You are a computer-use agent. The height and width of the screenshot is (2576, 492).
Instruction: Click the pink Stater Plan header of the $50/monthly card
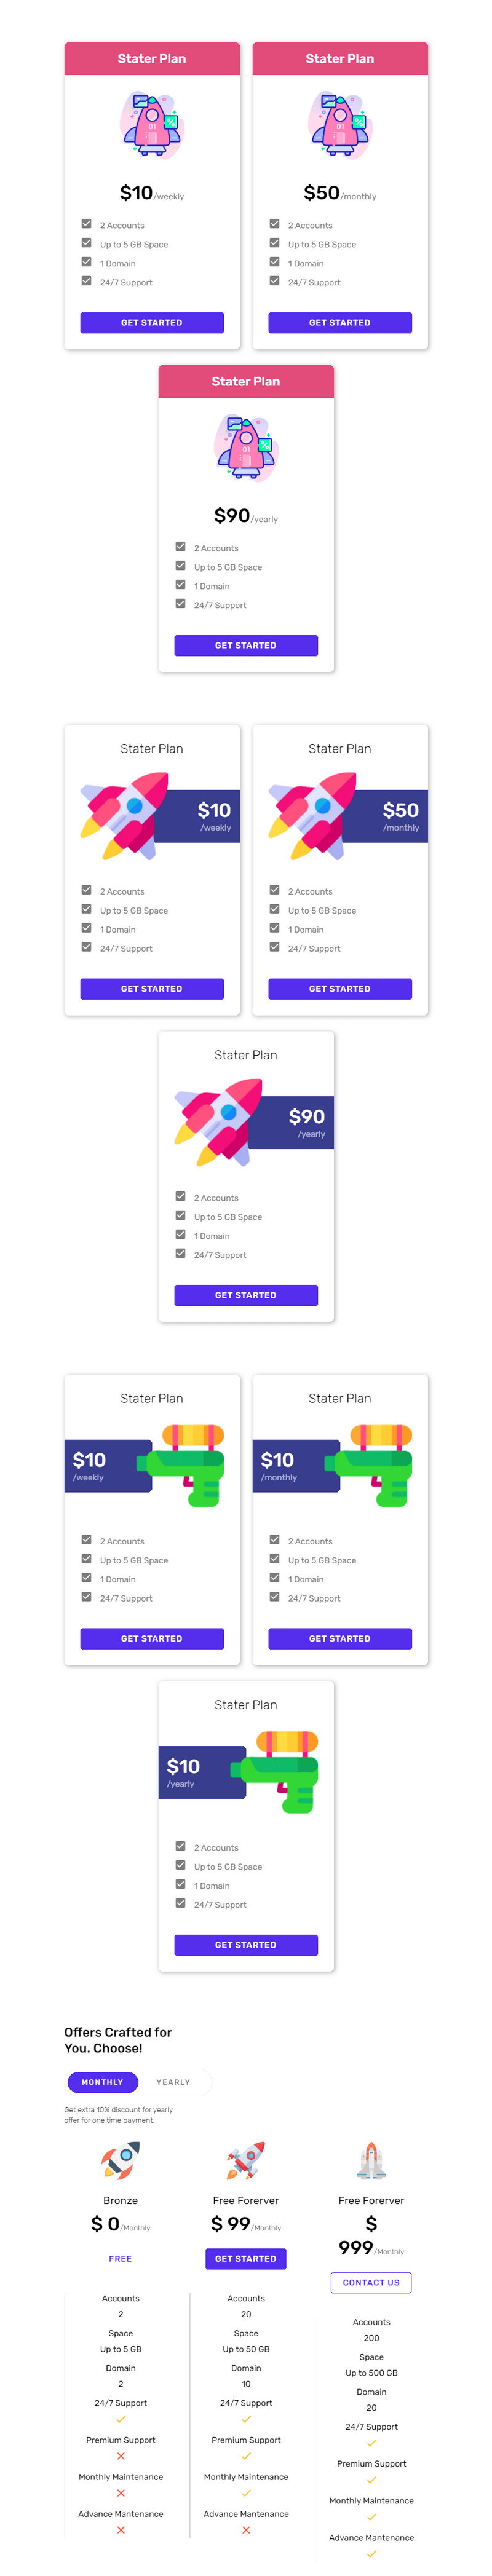click(339, 59)
